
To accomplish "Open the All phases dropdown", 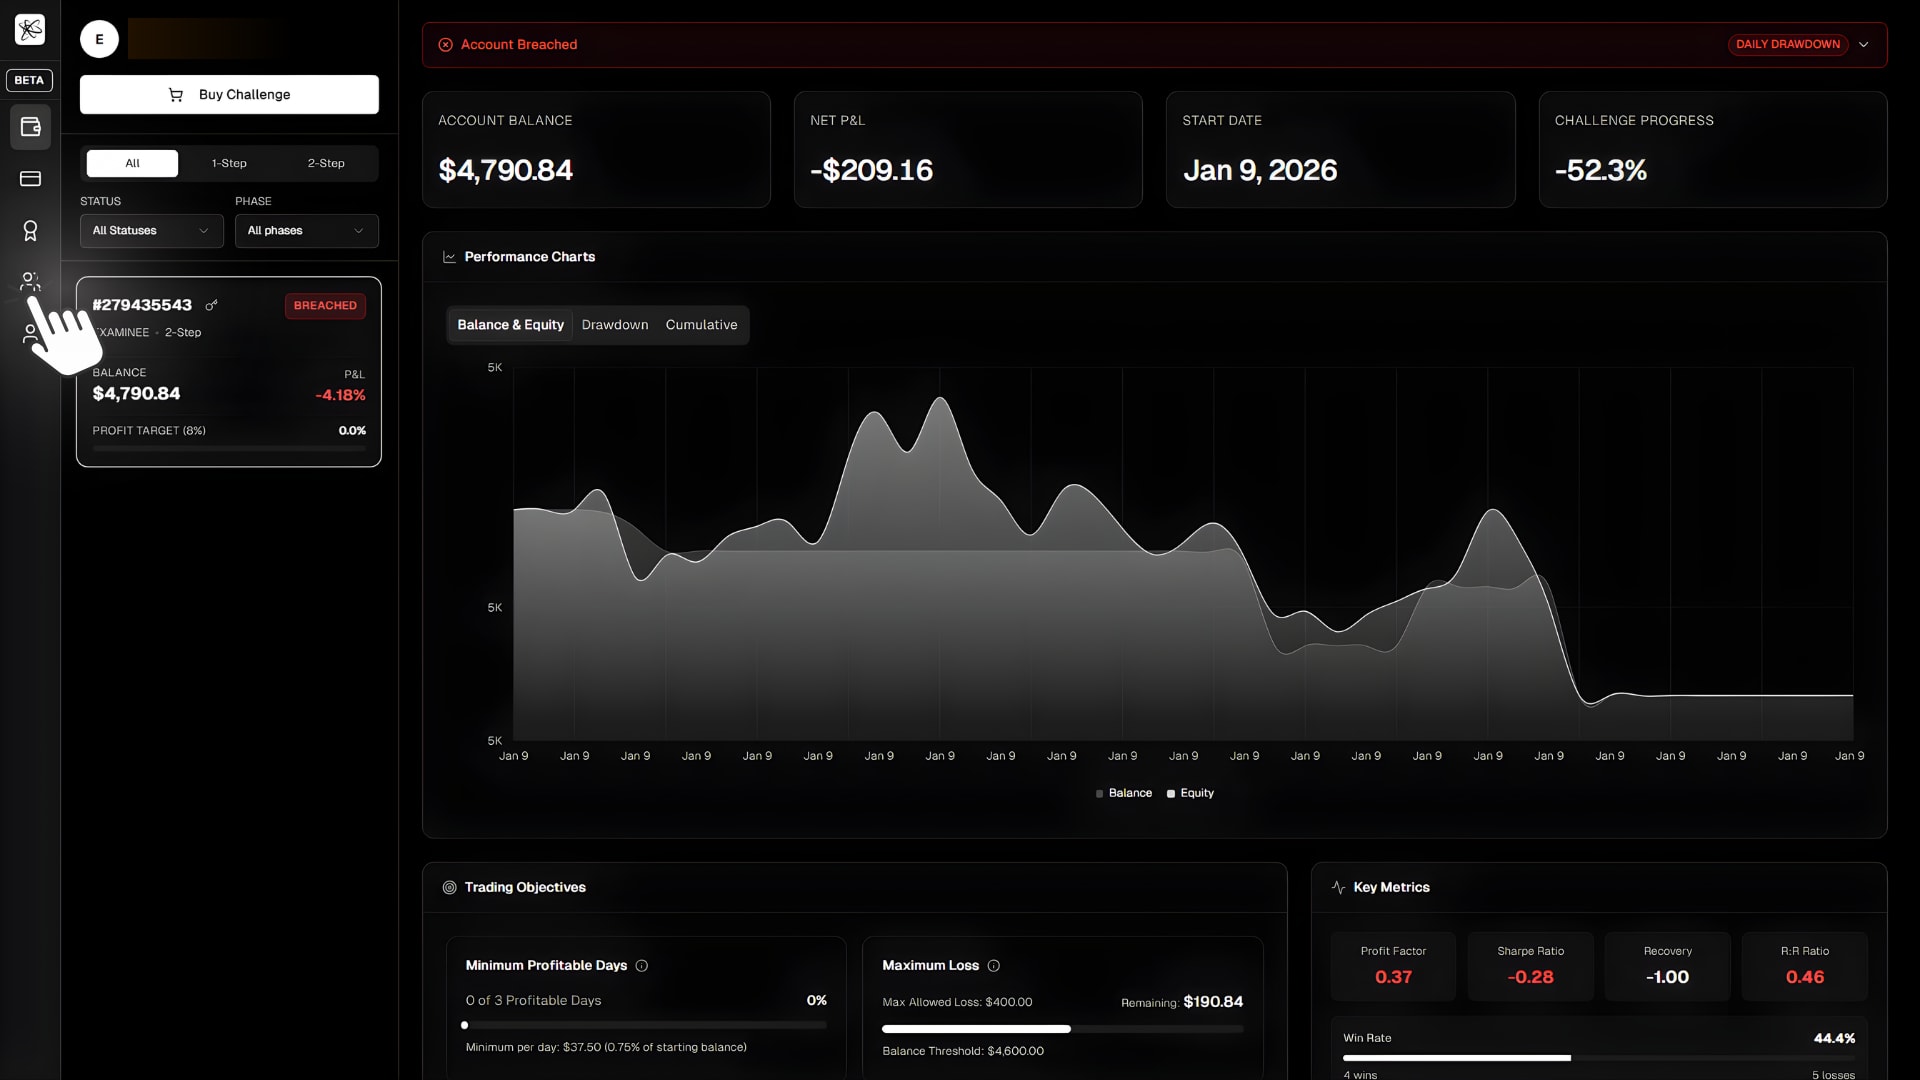I will pyautogui.click(x=307, y=231).
